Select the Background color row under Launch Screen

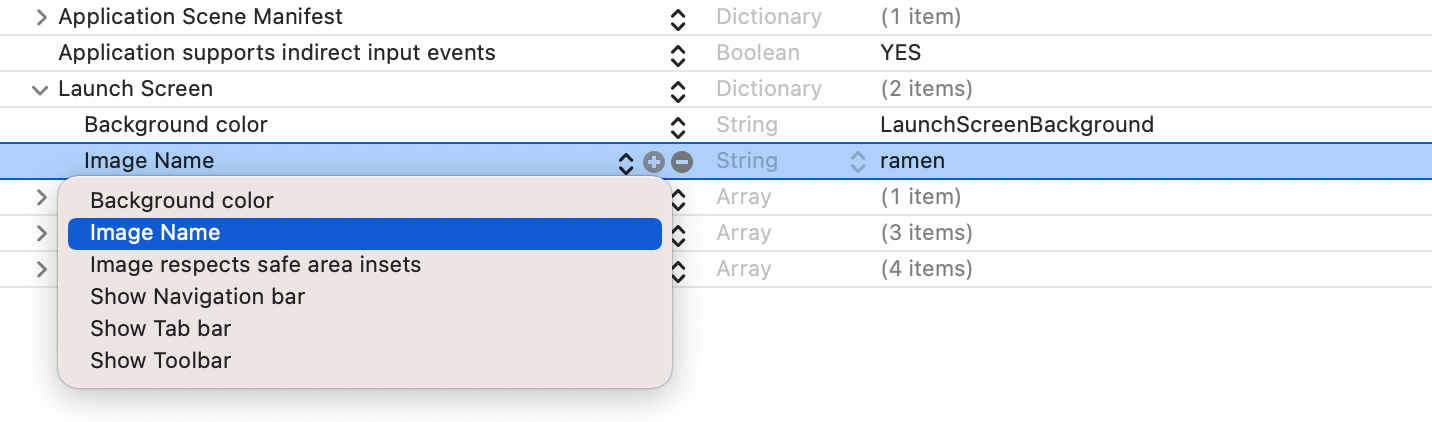(176, 125)
